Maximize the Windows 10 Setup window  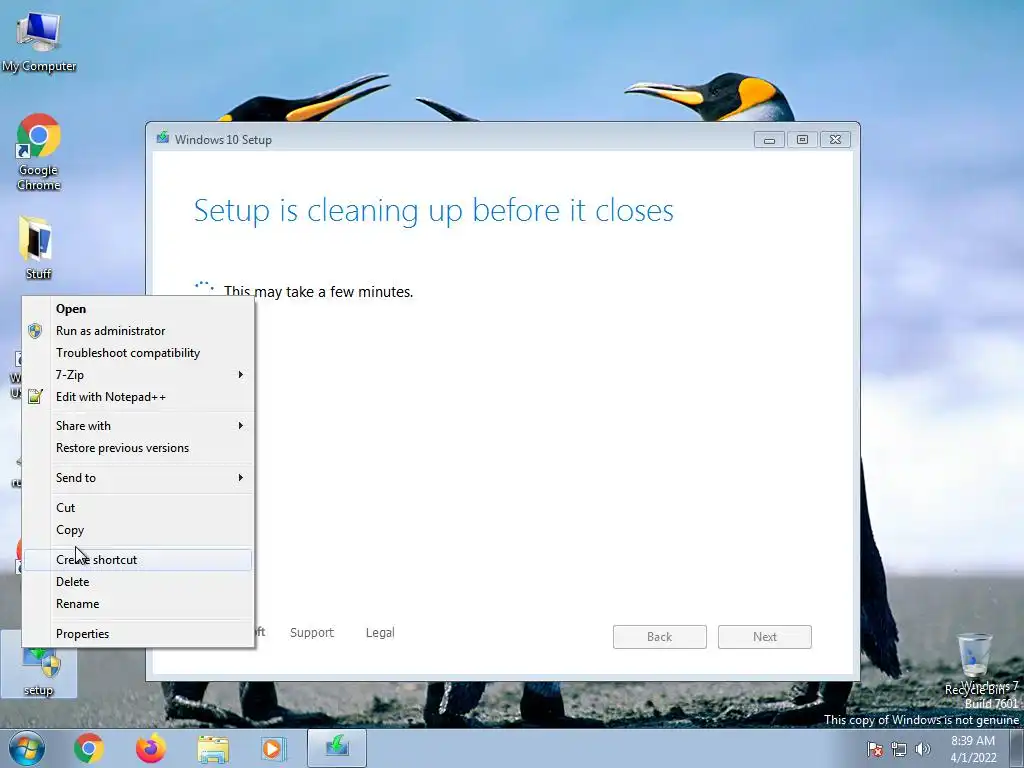[x=802, y=140]
